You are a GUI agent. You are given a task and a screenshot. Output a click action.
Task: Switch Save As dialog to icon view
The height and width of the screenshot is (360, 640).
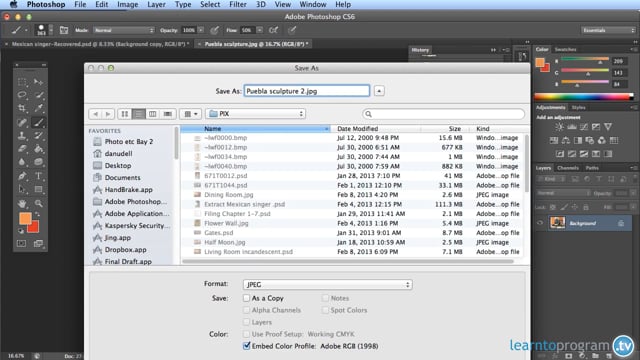pyautogui.click(x=124, y=114)
